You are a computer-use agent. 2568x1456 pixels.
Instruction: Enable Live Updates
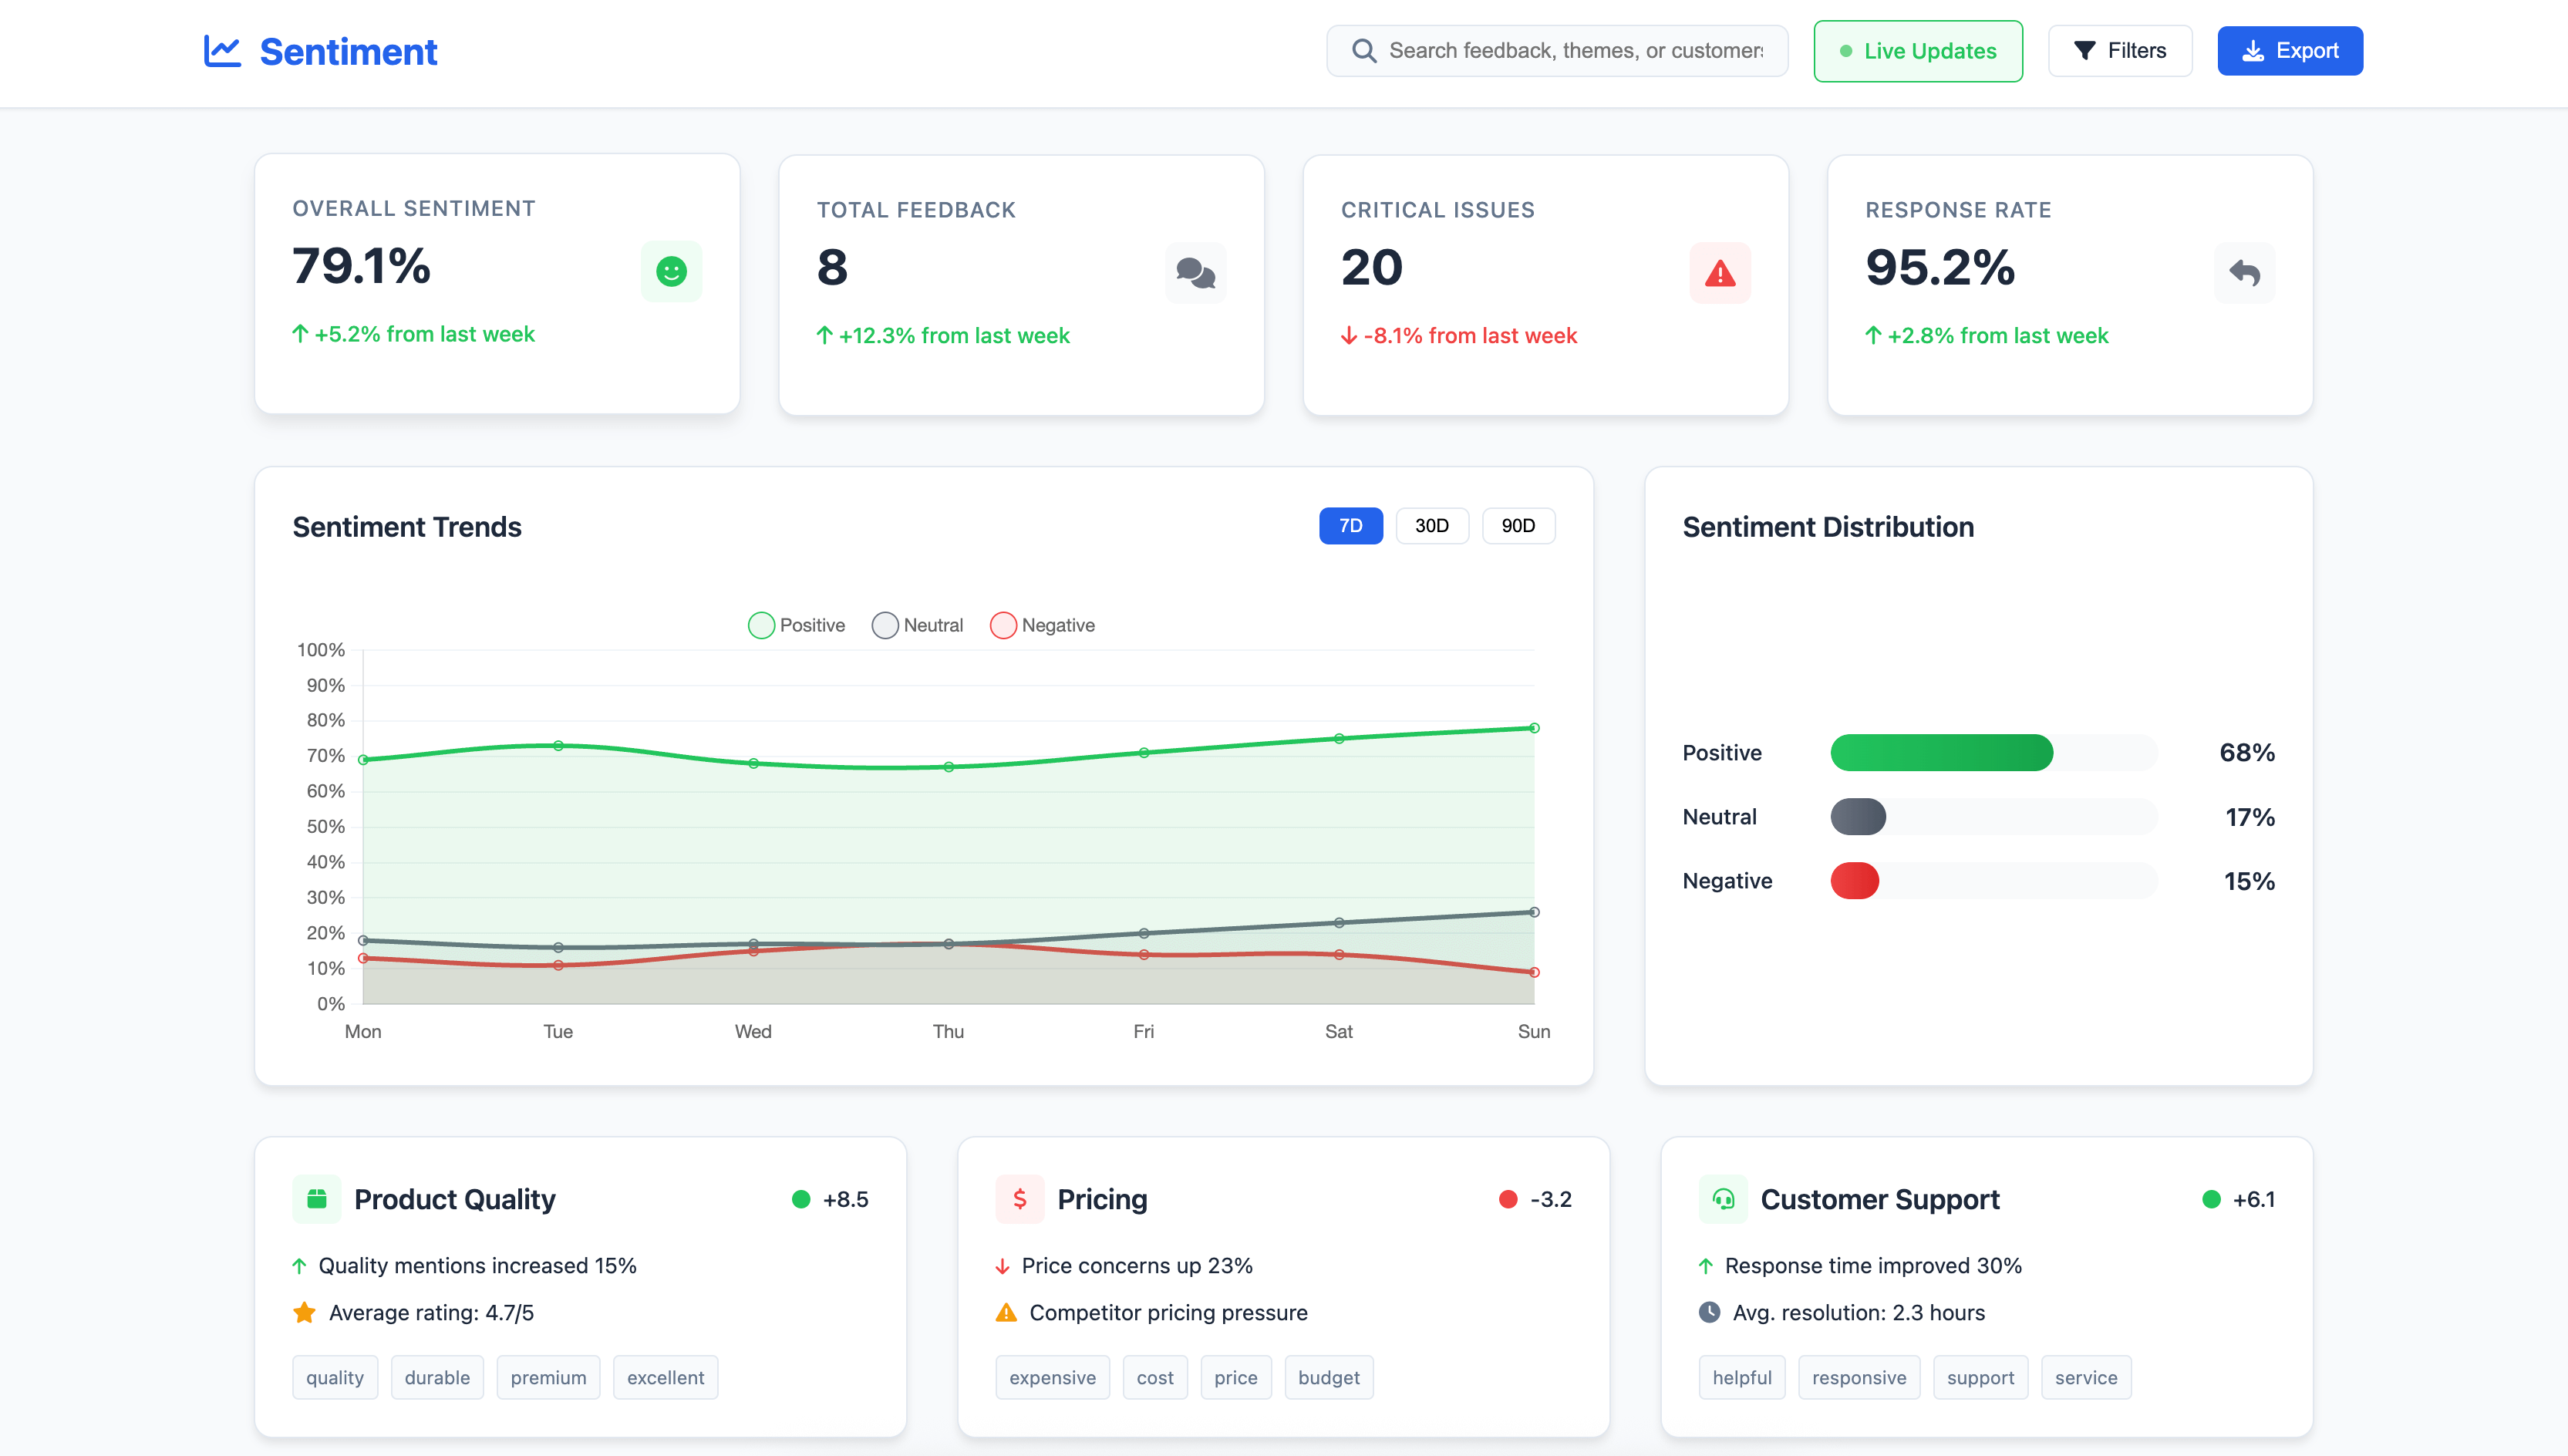(x=1917, y=50)
